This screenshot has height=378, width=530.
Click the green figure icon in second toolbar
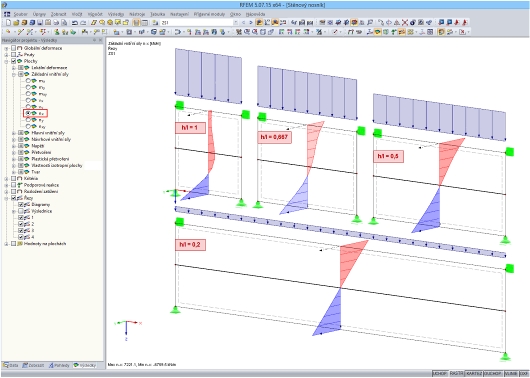pos(56,32)
